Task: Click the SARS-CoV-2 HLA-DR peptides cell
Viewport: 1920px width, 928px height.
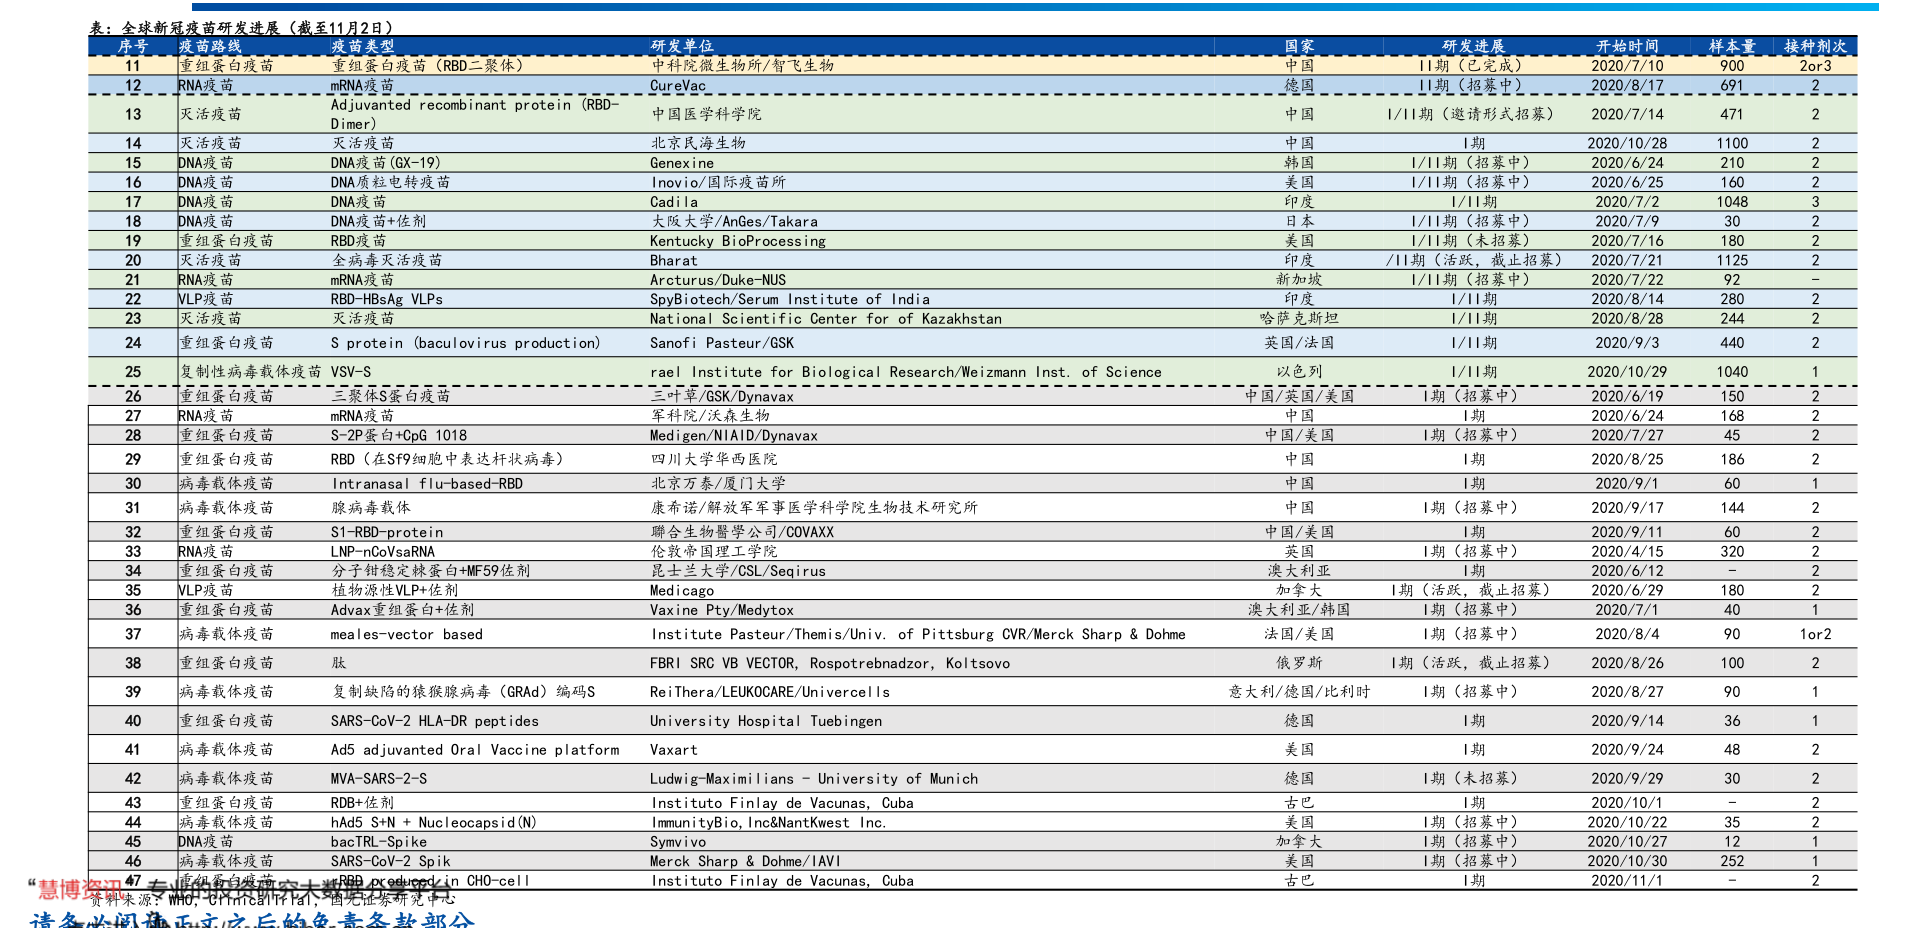Action: pyautogui.click(x=435, y=721)
